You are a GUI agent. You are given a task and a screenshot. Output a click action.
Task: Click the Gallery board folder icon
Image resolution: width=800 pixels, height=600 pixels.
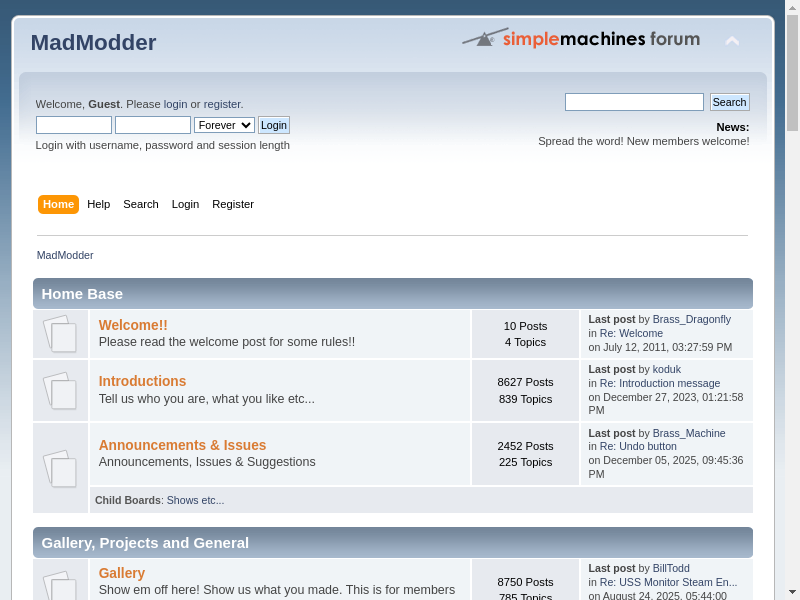60,585
